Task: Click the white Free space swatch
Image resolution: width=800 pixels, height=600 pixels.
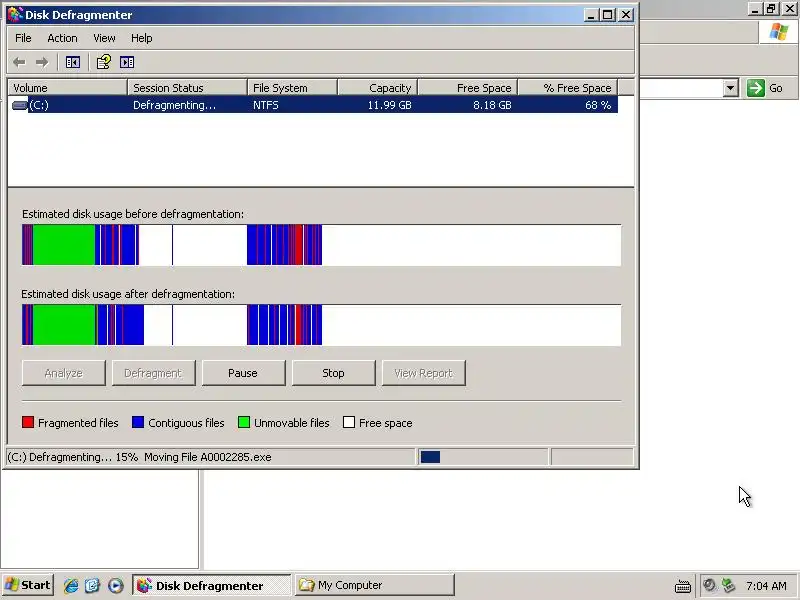Action: click(x=349, y=422)
